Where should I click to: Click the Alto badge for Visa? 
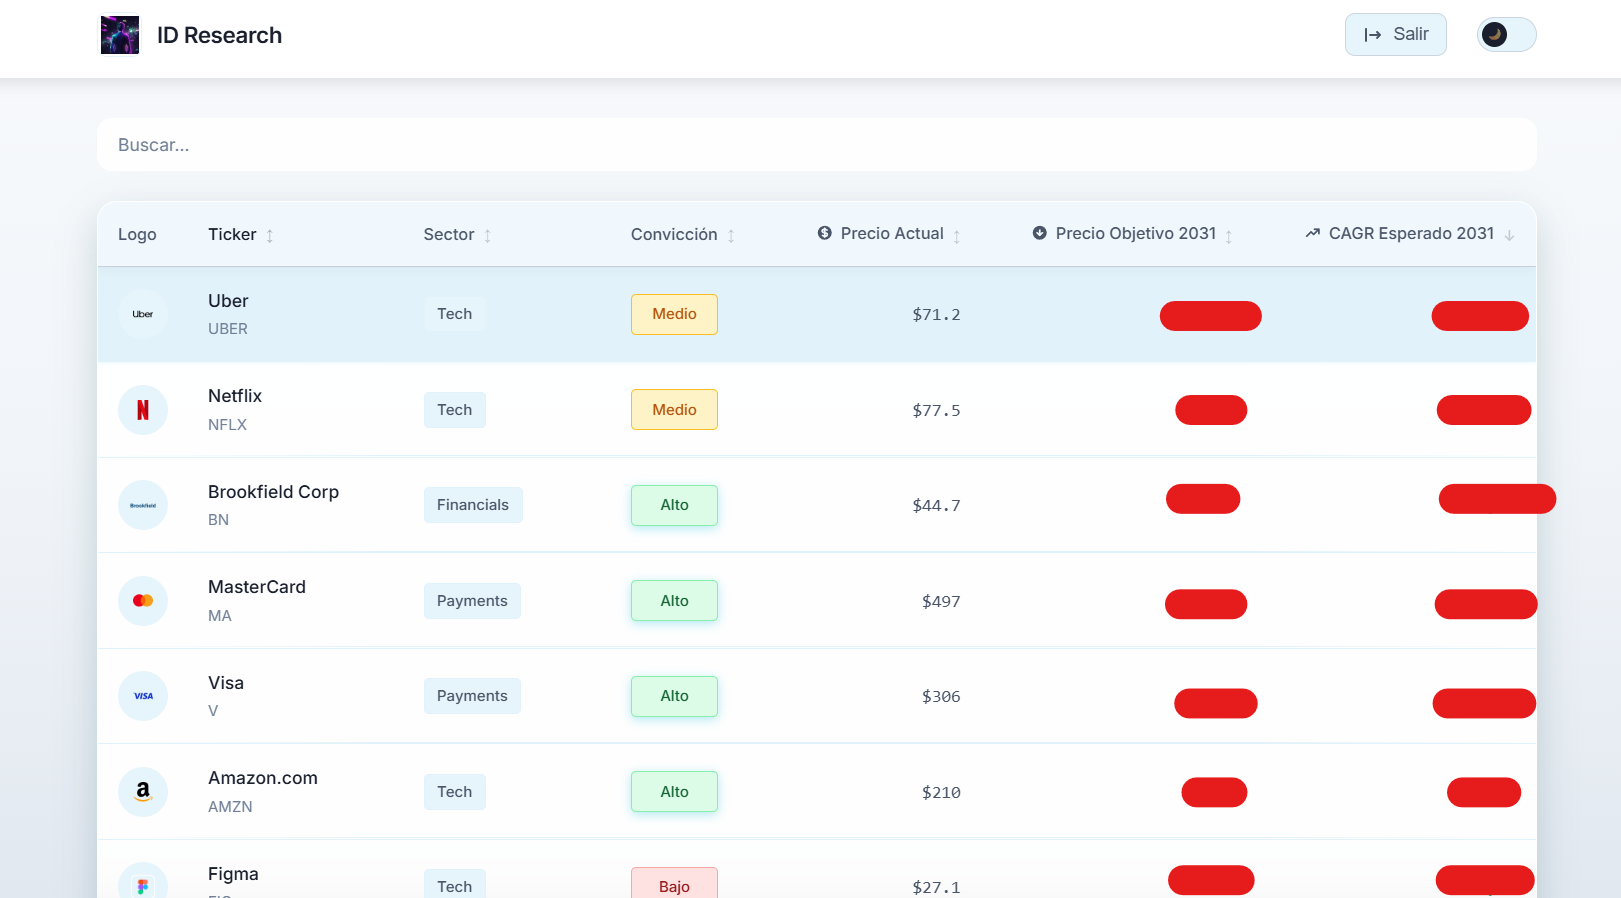coord(674,696)
